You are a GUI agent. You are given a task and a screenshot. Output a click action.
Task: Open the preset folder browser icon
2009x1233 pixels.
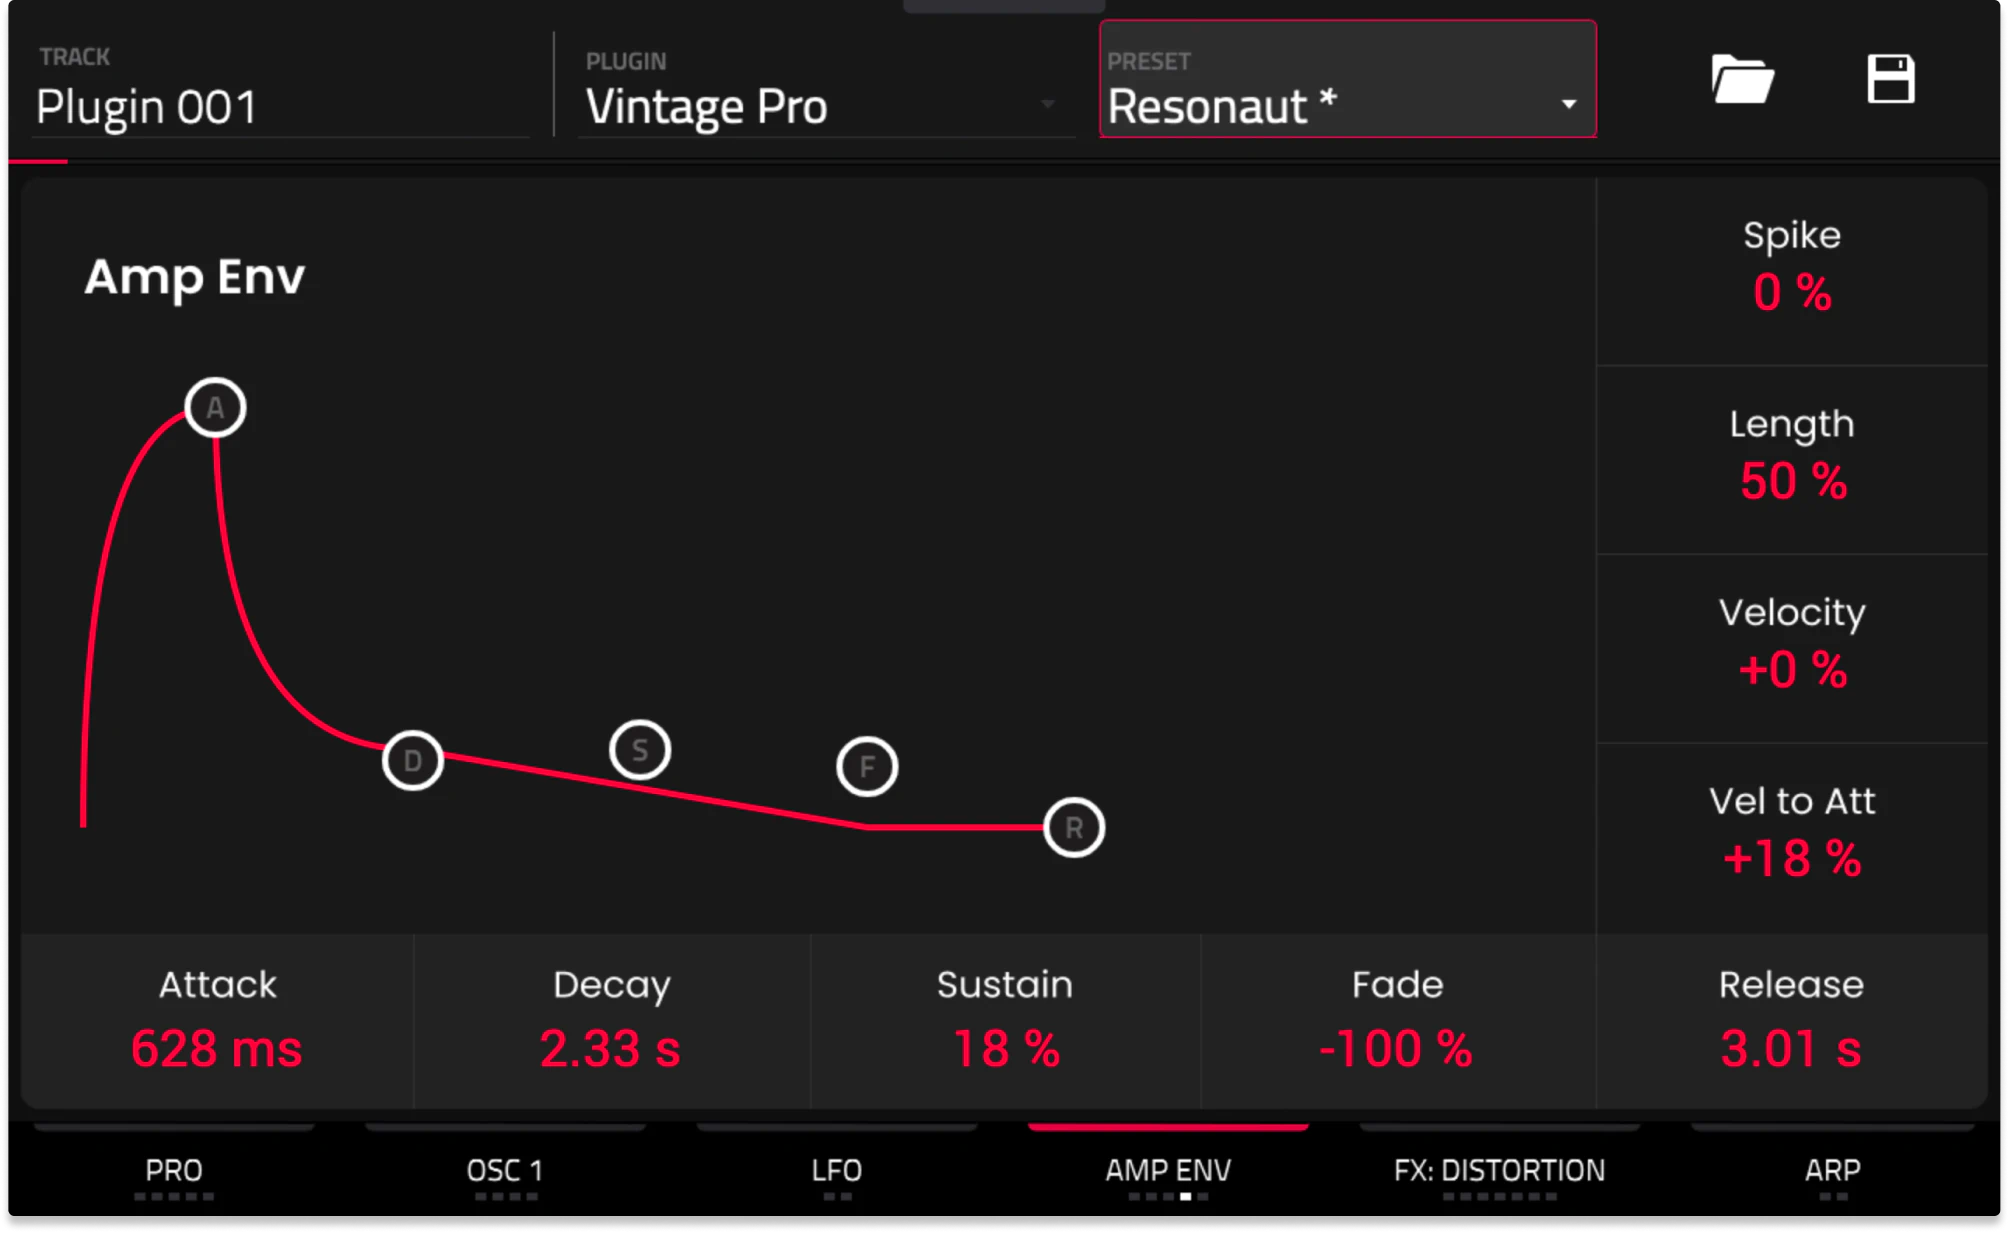1742,79
